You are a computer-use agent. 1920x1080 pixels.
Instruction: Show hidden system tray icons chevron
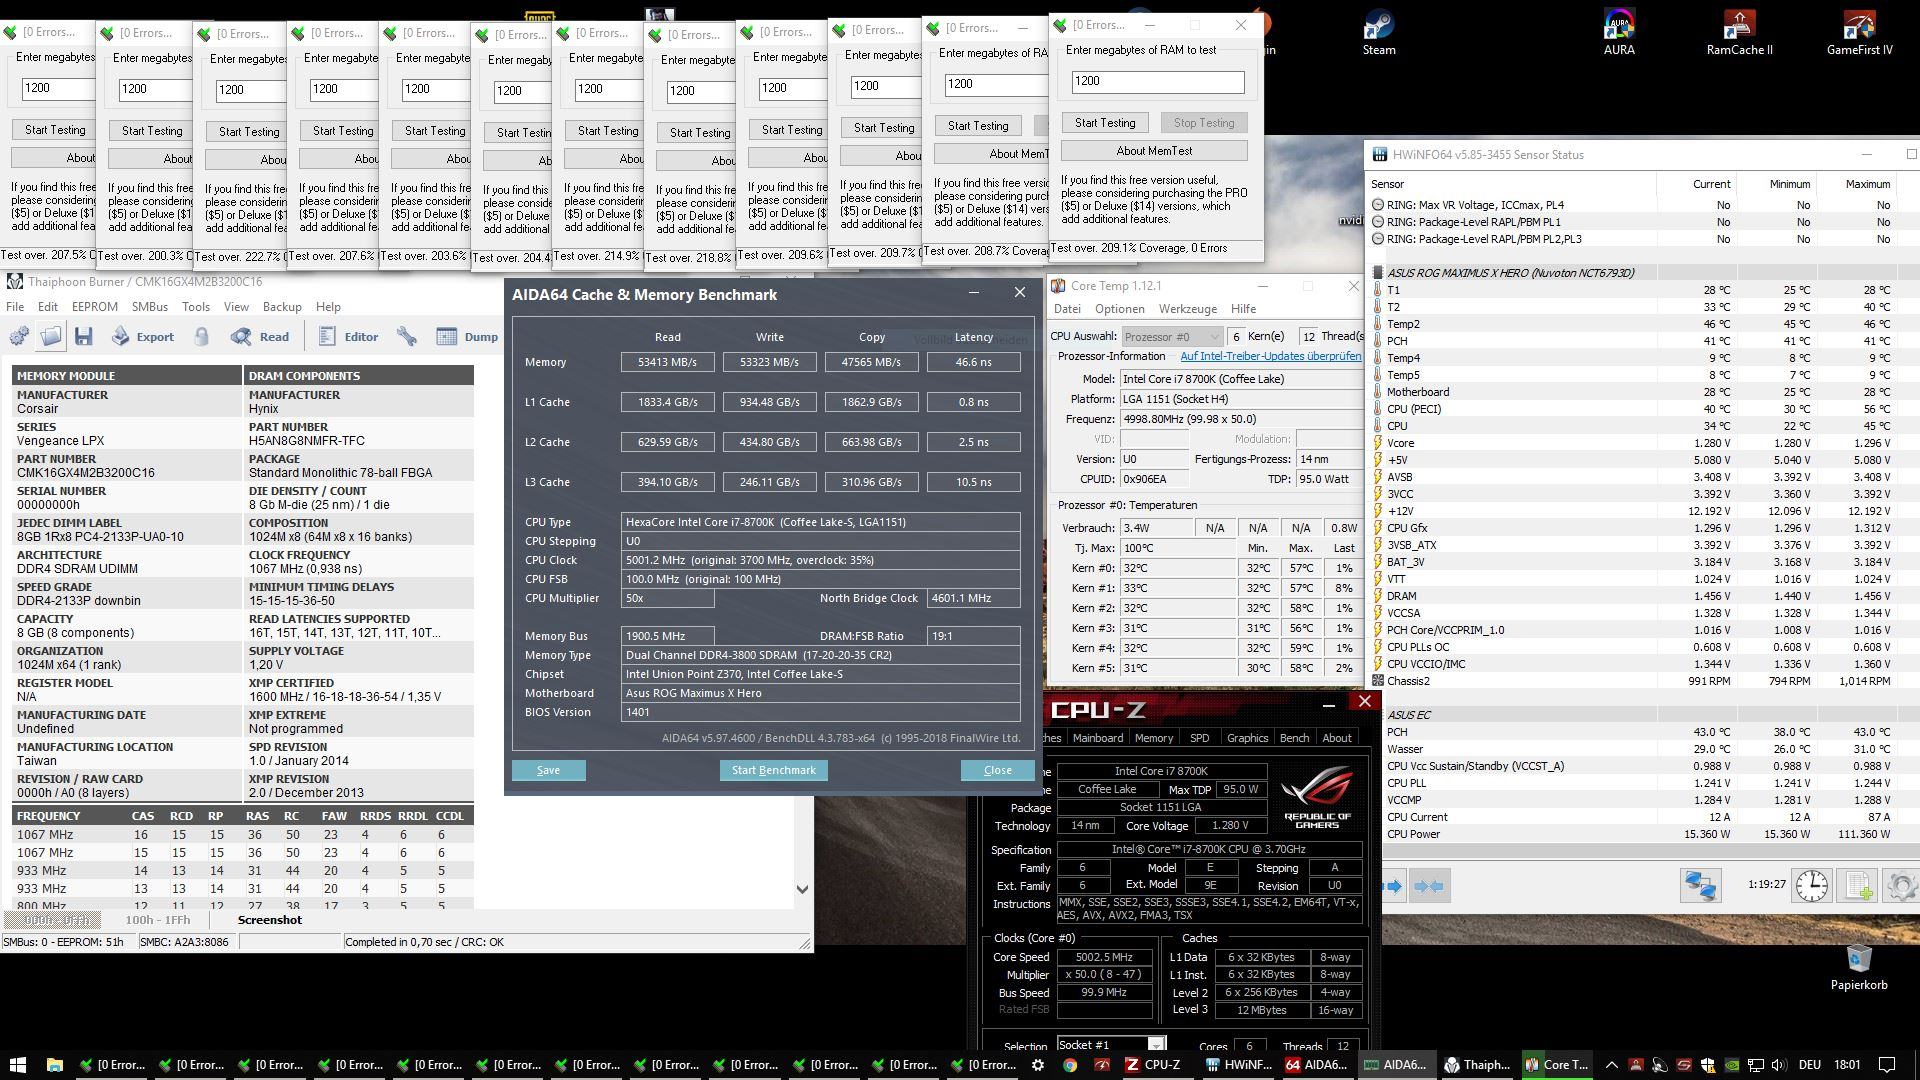[x=1611, y=1065]
